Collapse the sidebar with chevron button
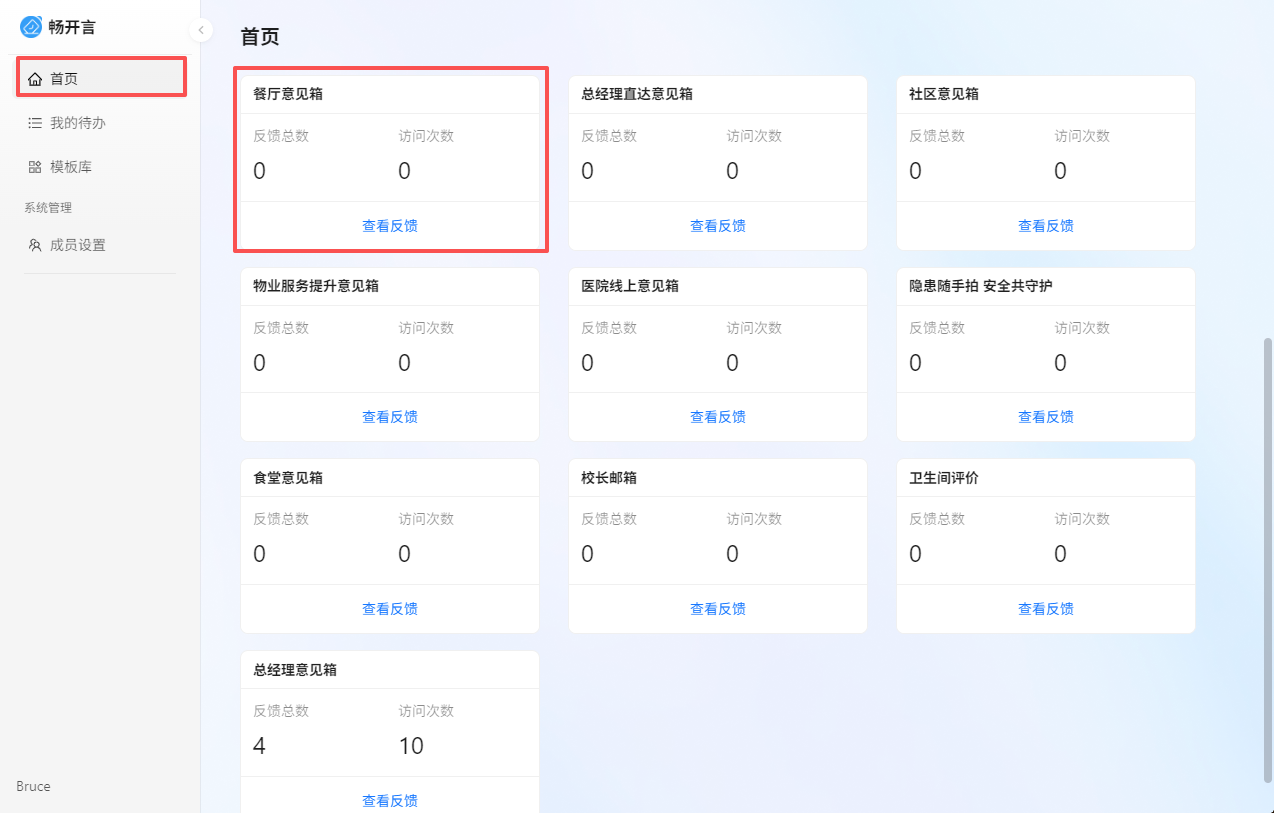This screenshot has width=1274, height=813. click(201, 30)
